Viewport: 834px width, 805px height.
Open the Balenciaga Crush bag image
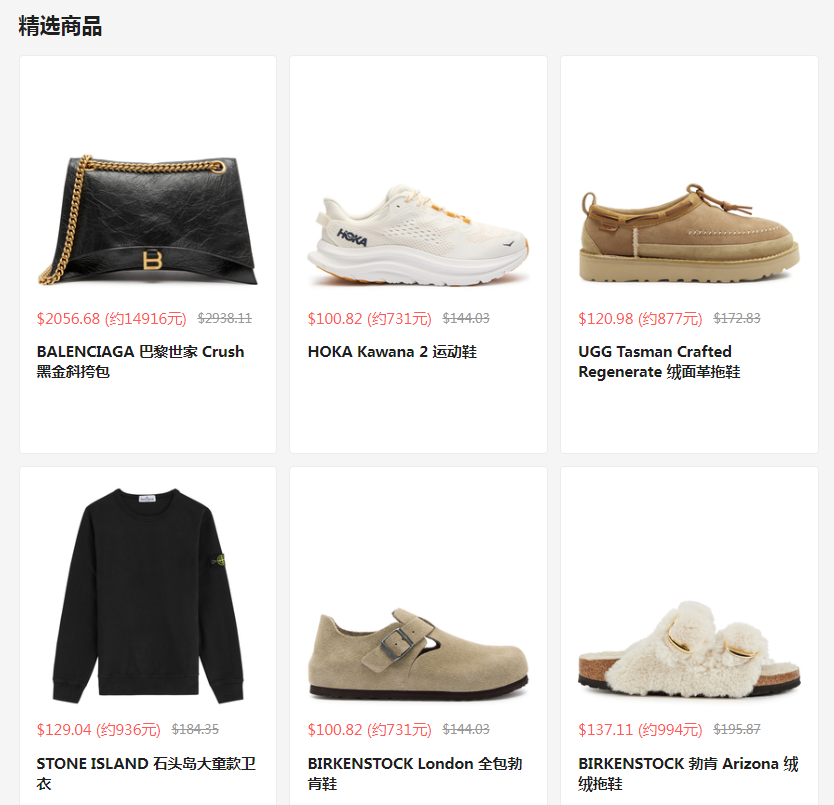tap(148, 220)
